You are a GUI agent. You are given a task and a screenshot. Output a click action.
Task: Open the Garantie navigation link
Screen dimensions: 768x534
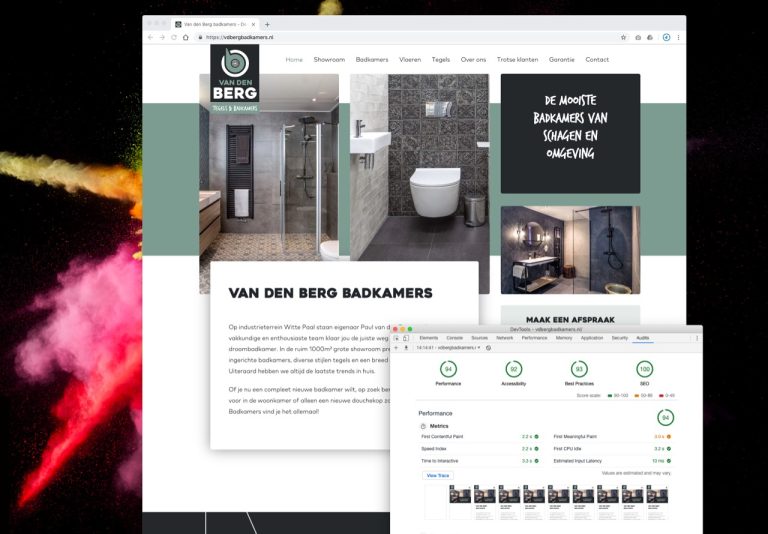point(561,60)
